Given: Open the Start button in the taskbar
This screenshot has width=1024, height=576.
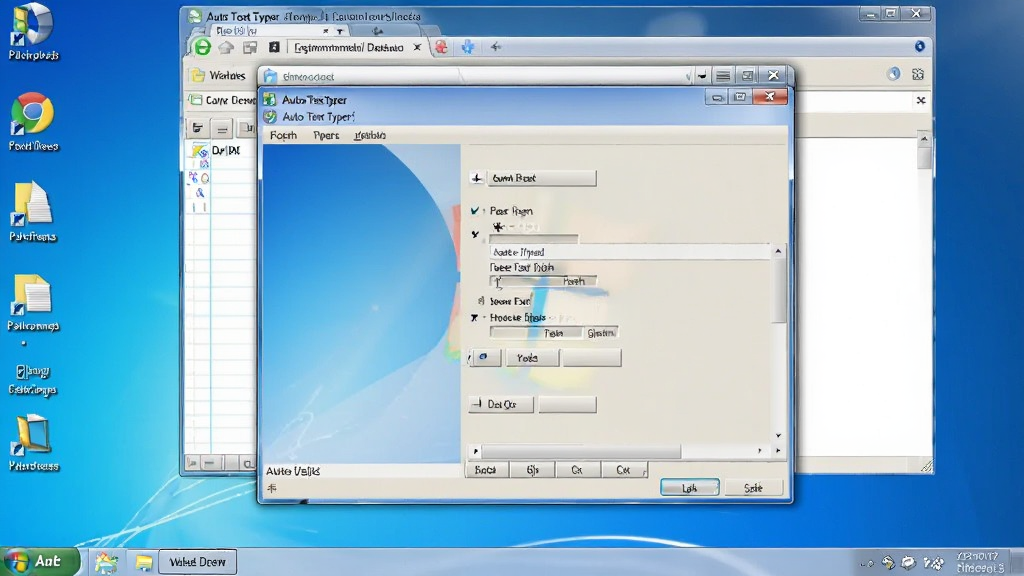Looking at the screenshot, I should 40,561.
